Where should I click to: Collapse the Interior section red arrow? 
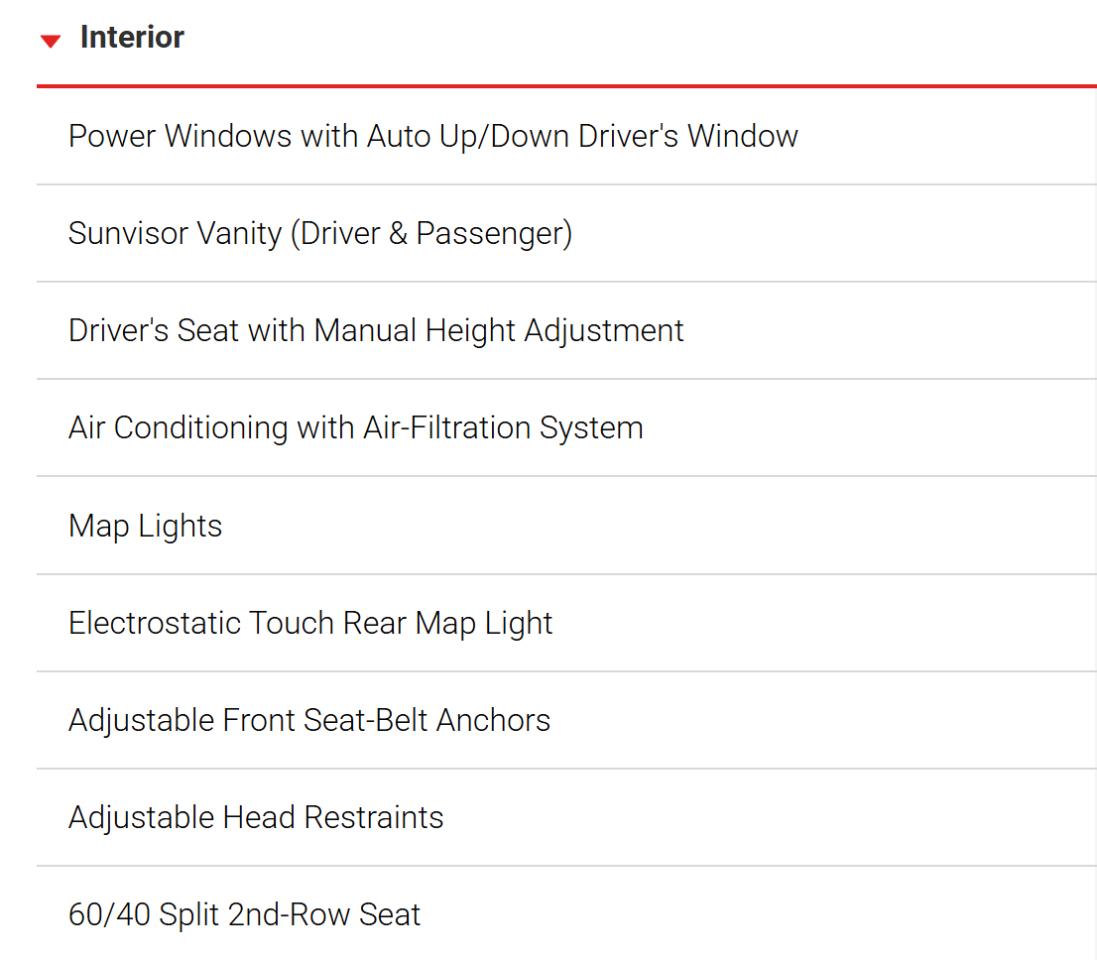click(50, 41)
